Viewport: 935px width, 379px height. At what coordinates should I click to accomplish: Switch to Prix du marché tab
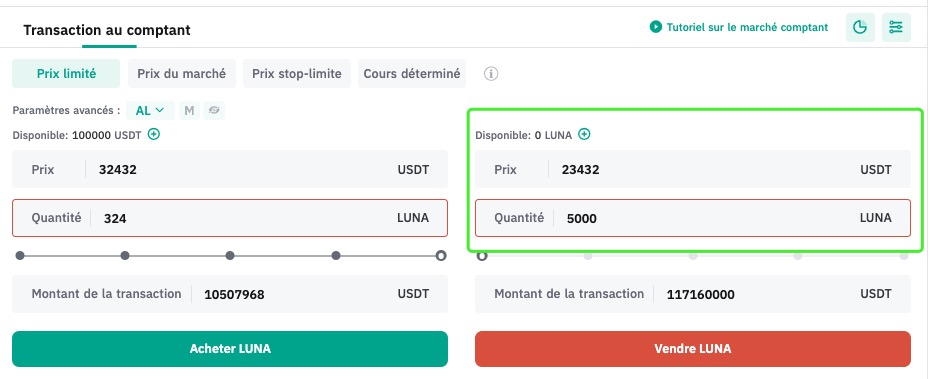pyautogui.click(x=181, y=74)
